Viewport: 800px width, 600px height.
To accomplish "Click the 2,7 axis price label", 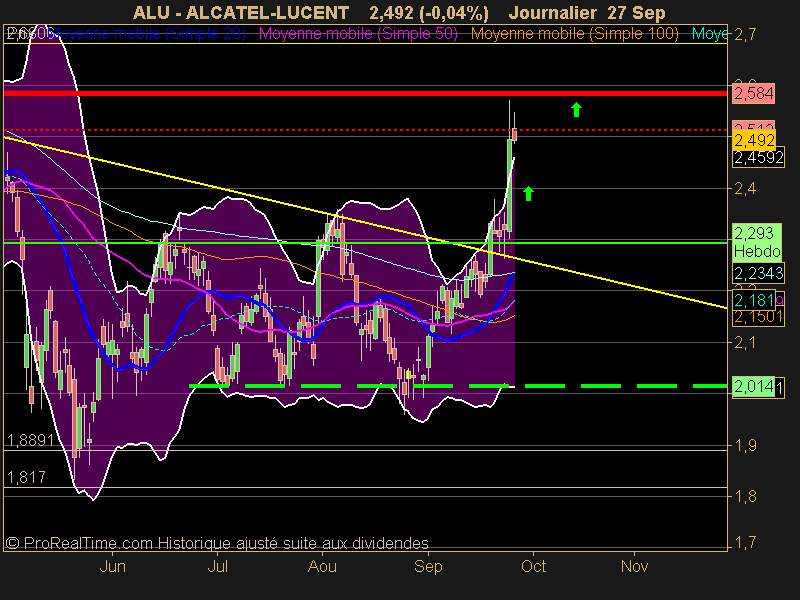I will (745, 35).
